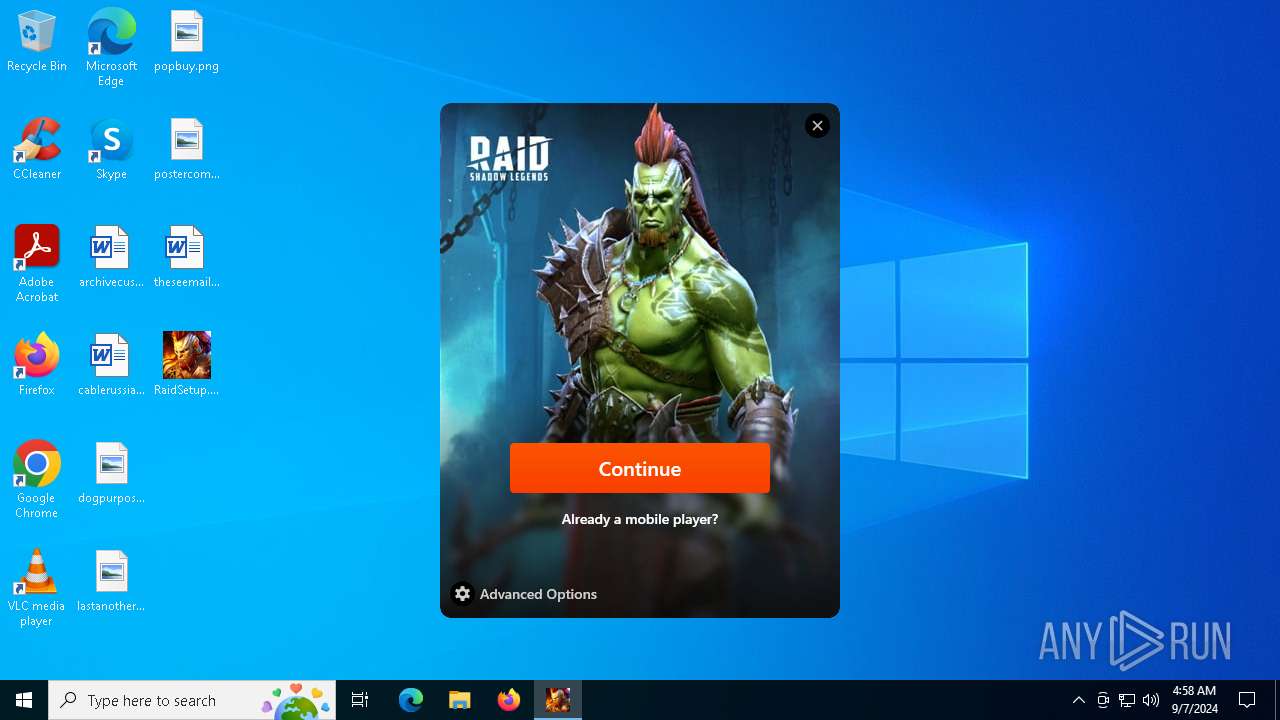Click the taskbar search box
The height and width of the screenshot is (720, 1280).
coord(192,700)
